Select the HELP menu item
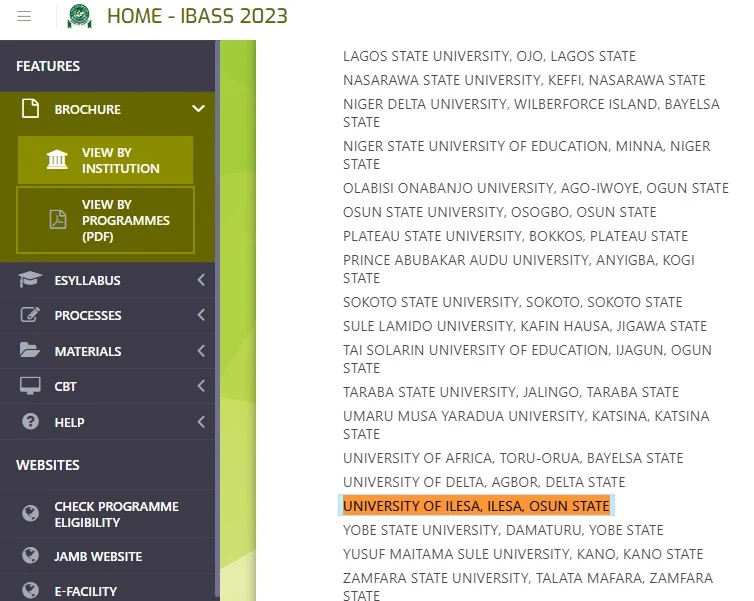The height and width of the screenshot is (601, 754). point(107,422)
